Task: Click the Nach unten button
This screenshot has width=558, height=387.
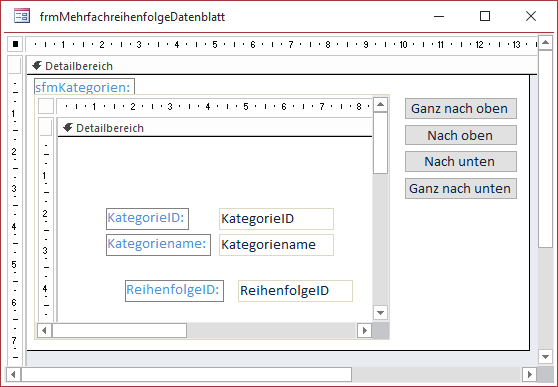Action: tap(461, 162)
